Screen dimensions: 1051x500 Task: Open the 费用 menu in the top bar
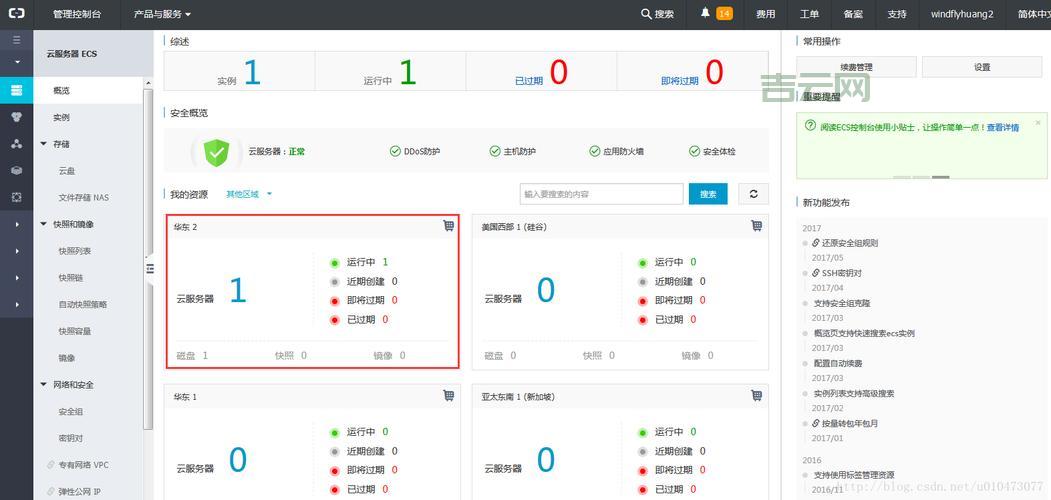point(765,14)
